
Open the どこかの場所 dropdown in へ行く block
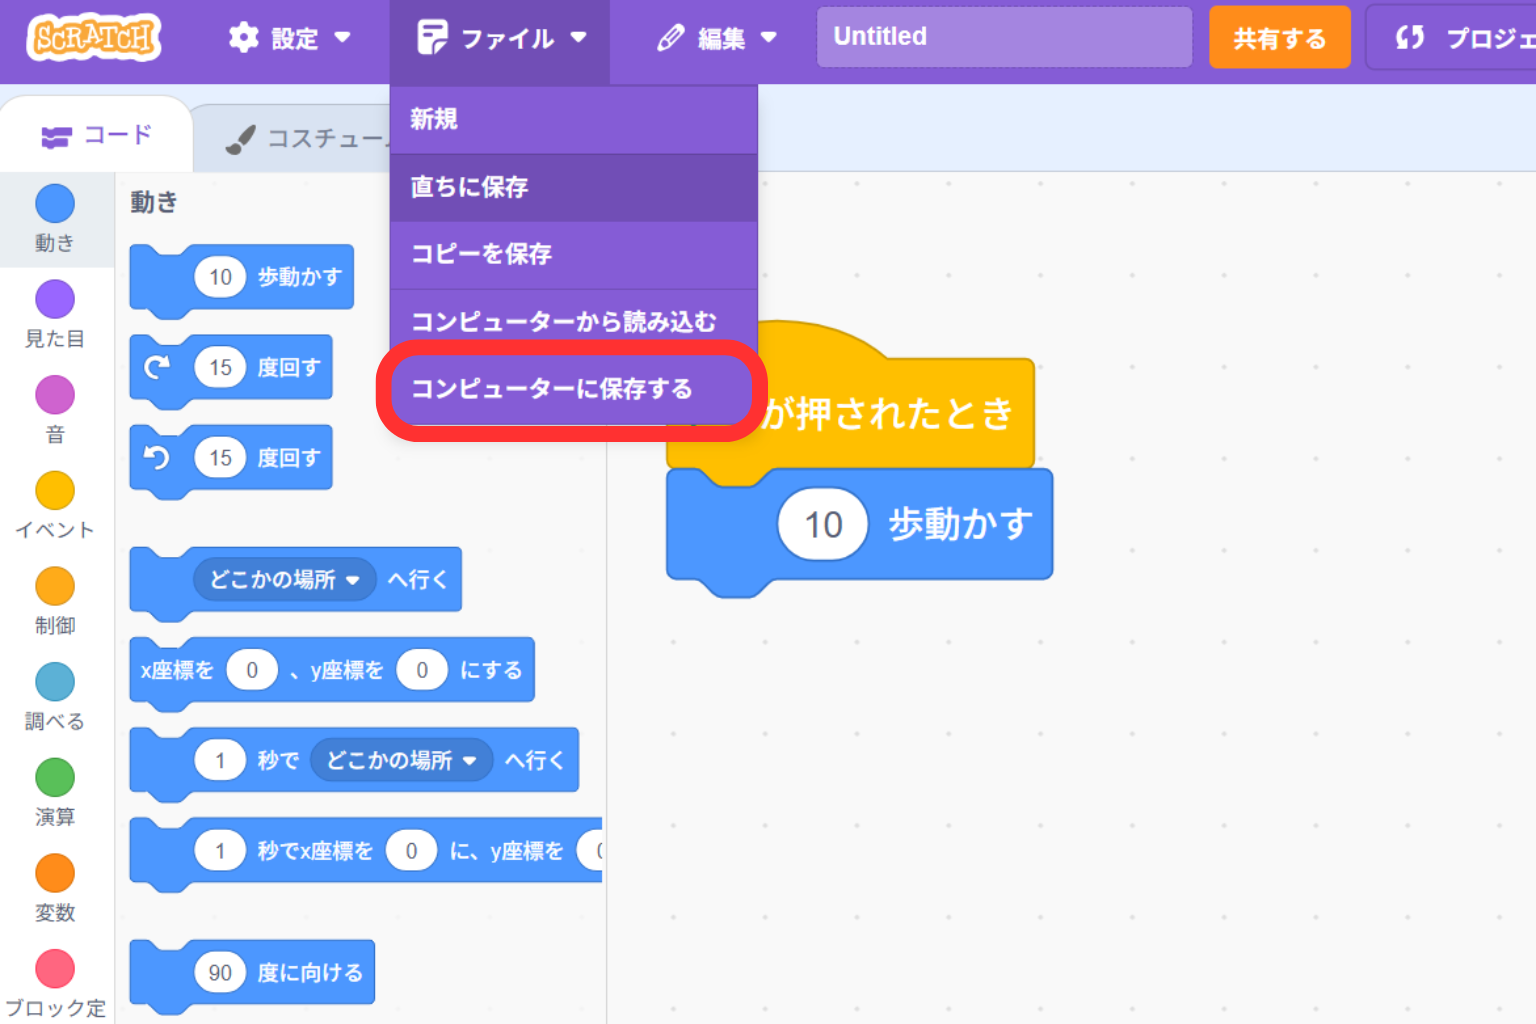pos(283,579)
